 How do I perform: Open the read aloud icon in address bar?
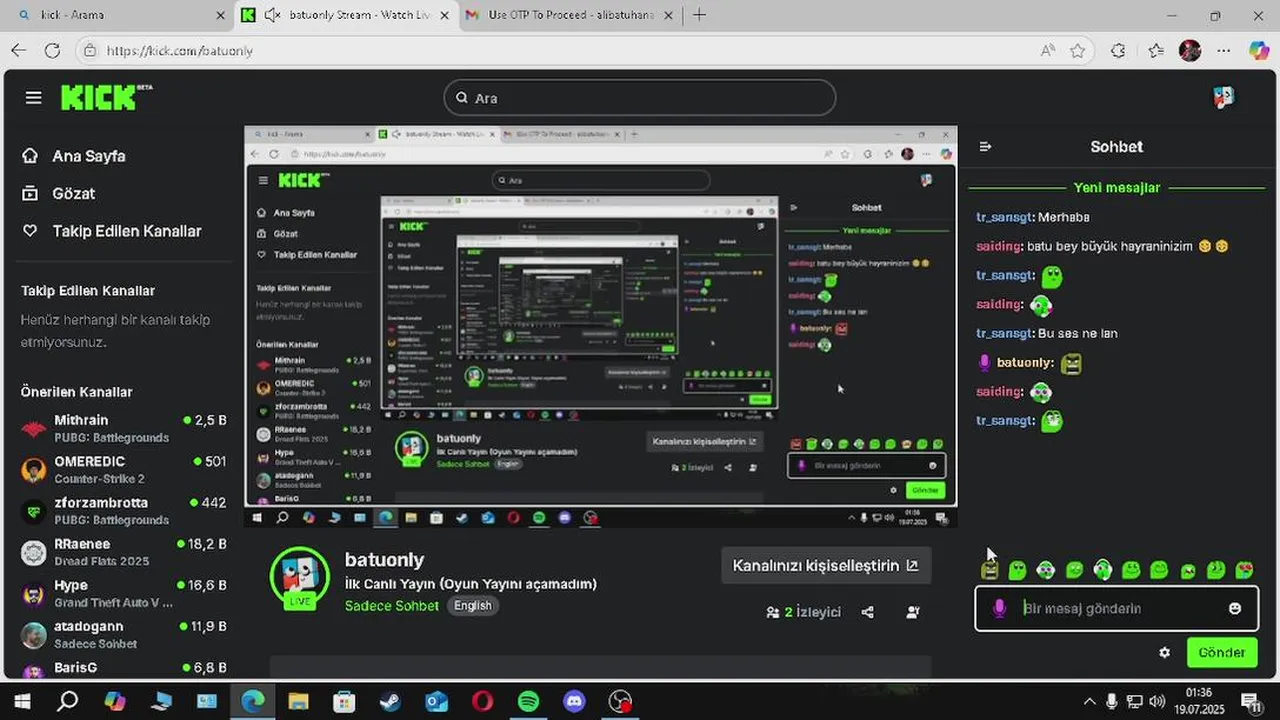pyautogui.click(x=1047, y=50)
